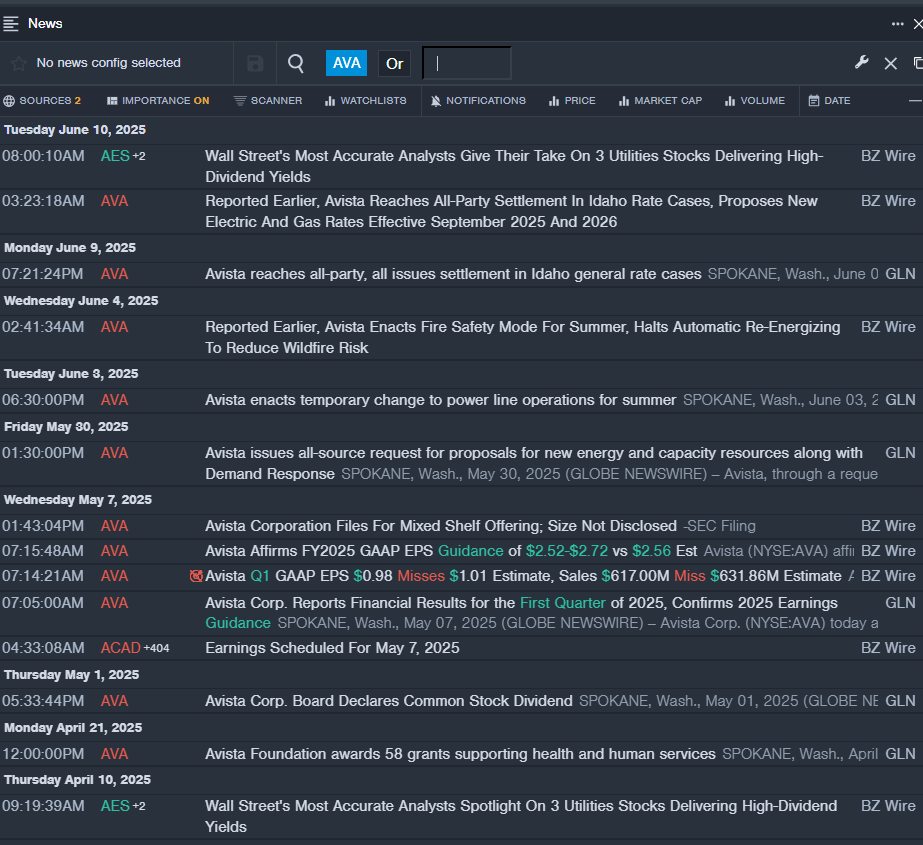Open the Volume filter
Image resolution: width=923 pixels, height=845 pixels.
pyautogui.click(x=755, y=101)
